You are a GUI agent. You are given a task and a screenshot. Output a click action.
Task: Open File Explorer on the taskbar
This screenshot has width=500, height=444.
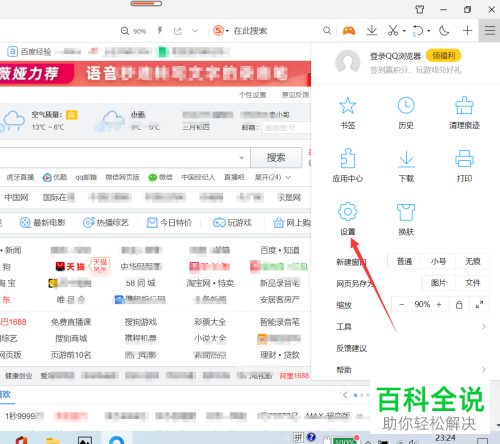pos(53,440)
